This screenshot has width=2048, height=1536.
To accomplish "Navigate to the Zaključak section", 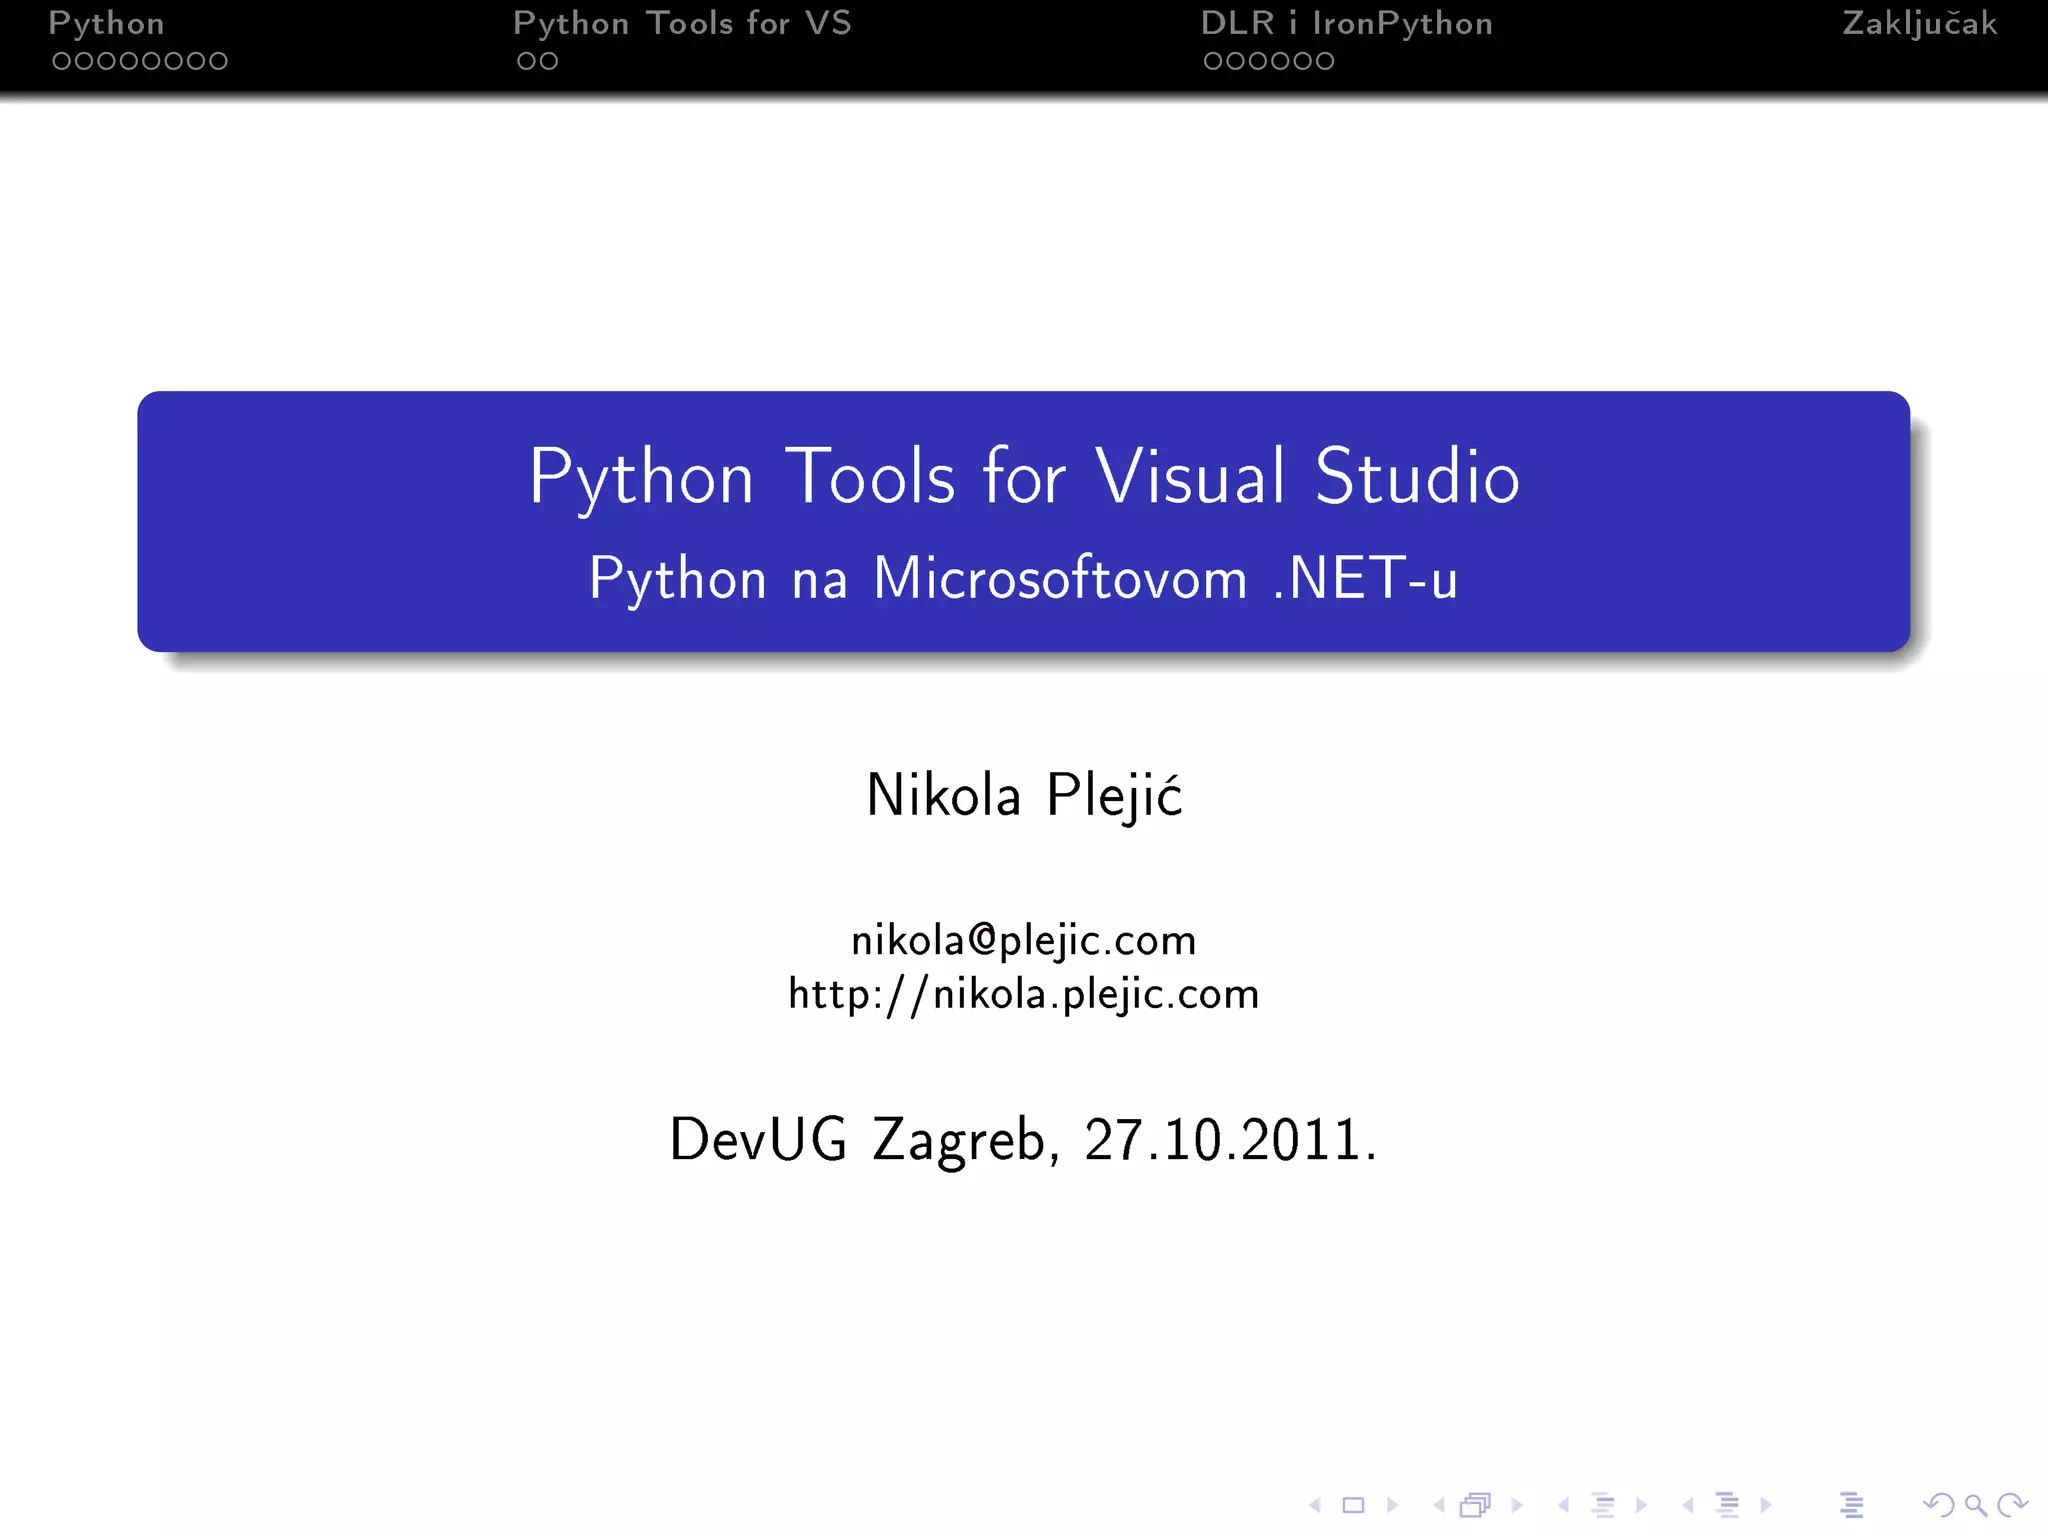I will point(1919,24).
